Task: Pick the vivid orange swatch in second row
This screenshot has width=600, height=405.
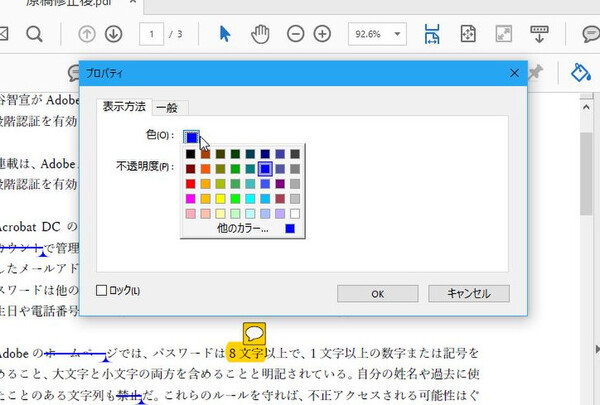Action: pyautogui.click(x=205, y=169)
